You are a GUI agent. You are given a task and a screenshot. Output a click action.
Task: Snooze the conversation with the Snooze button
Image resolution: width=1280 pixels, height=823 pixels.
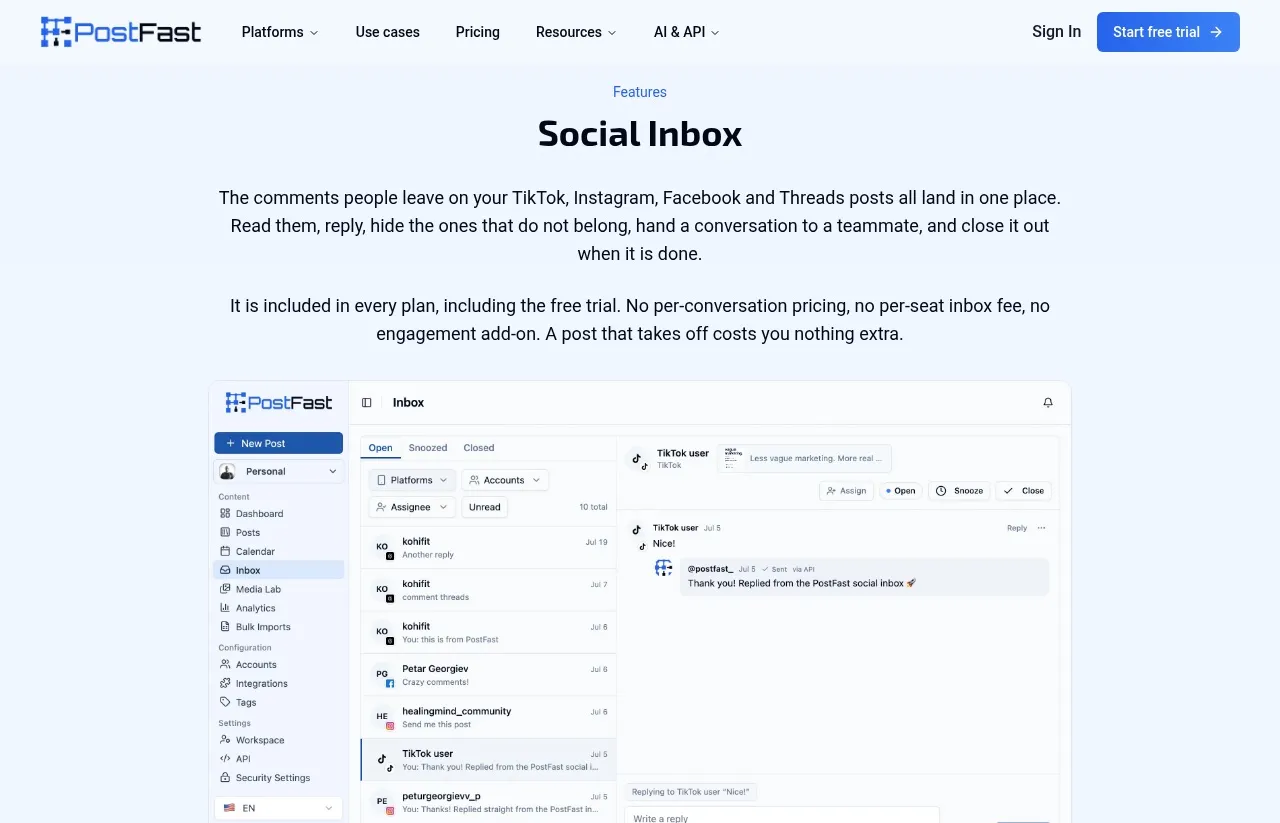click(x=960, y=491)
